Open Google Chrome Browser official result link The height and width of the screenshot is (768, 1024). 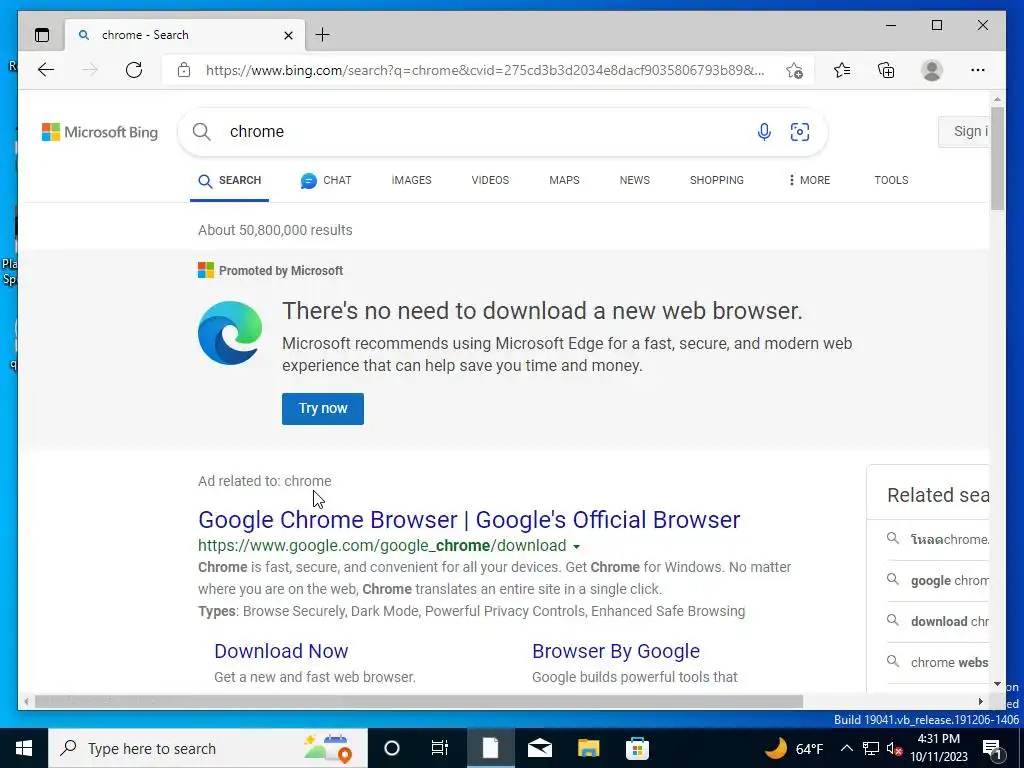coord(469,520)
